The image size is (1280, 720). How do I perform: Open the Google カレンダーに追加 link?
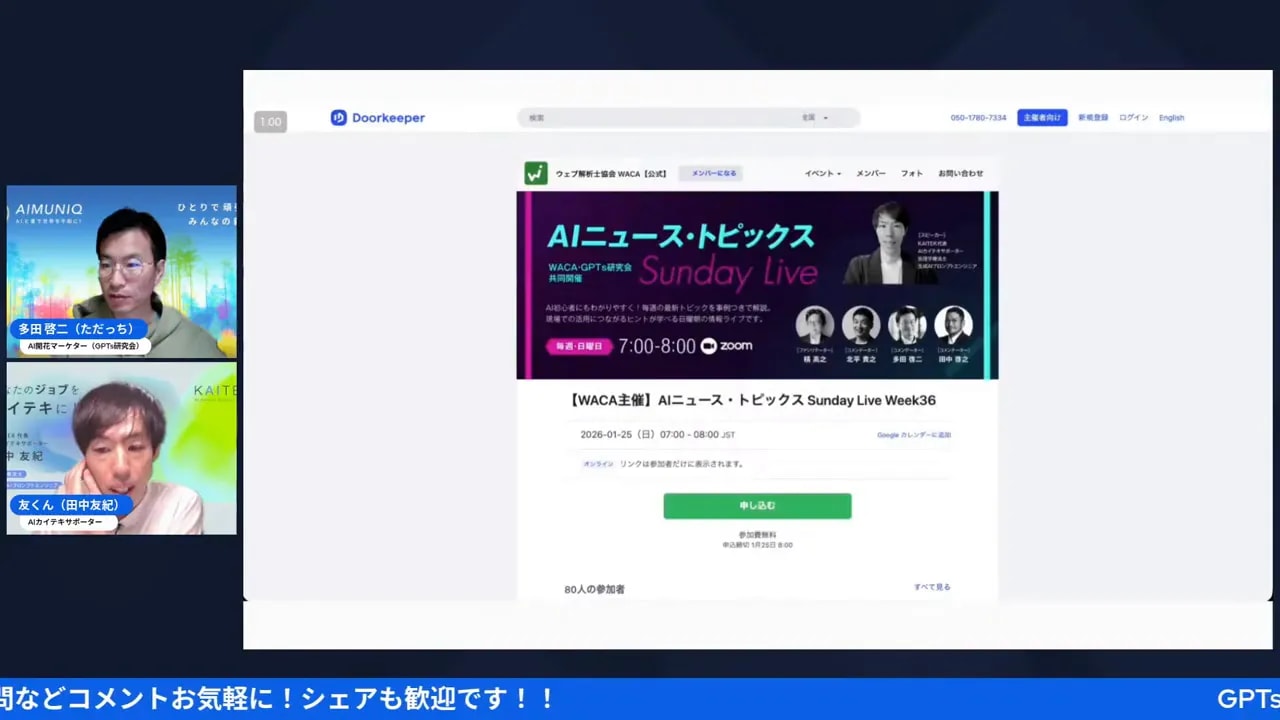click(x=915, y=434)
